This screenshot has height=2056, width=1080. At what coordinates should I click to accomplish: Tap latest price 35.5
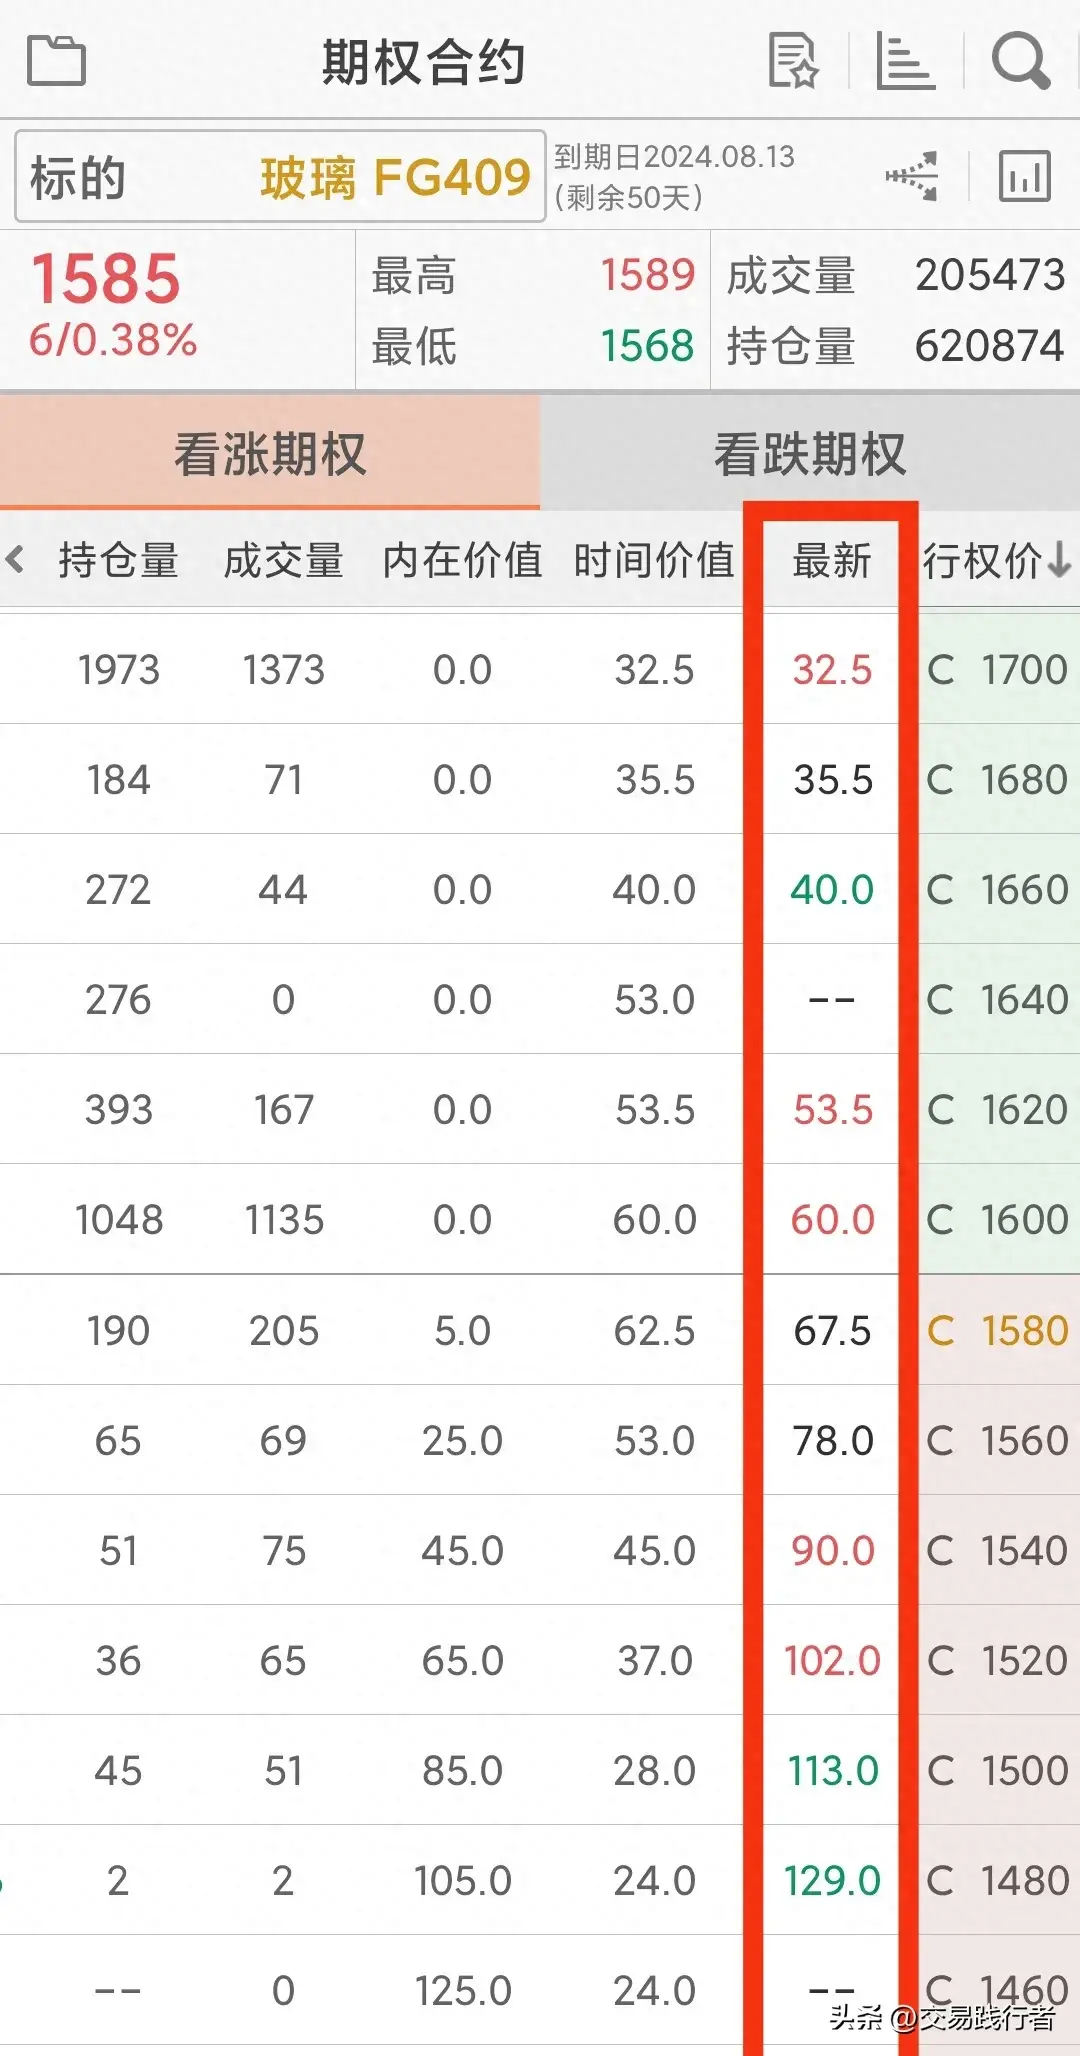pos(832,779)
